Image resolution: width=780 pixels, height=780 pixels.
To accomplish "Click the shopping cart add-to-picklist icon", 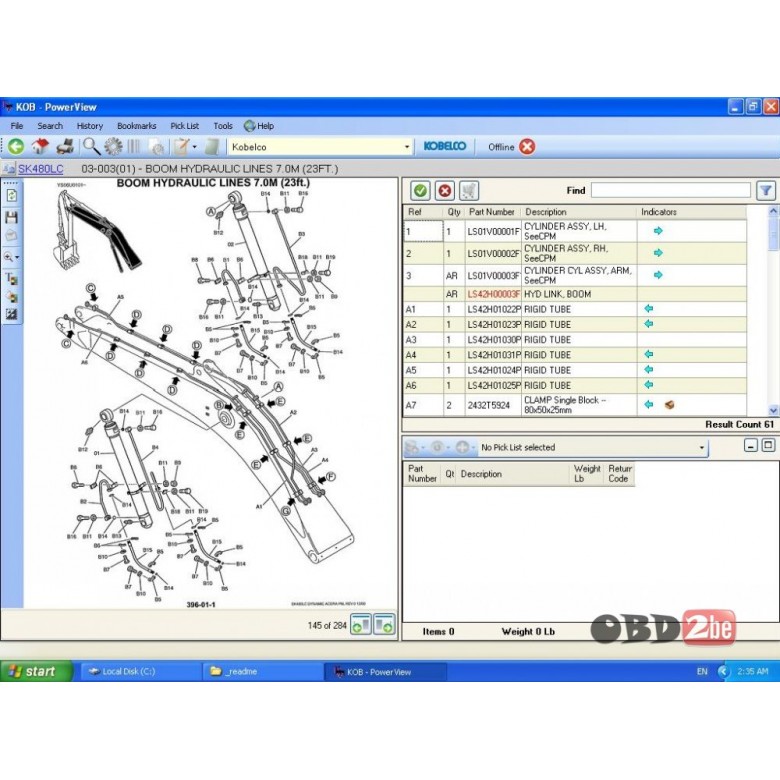I will pos(469,191).
